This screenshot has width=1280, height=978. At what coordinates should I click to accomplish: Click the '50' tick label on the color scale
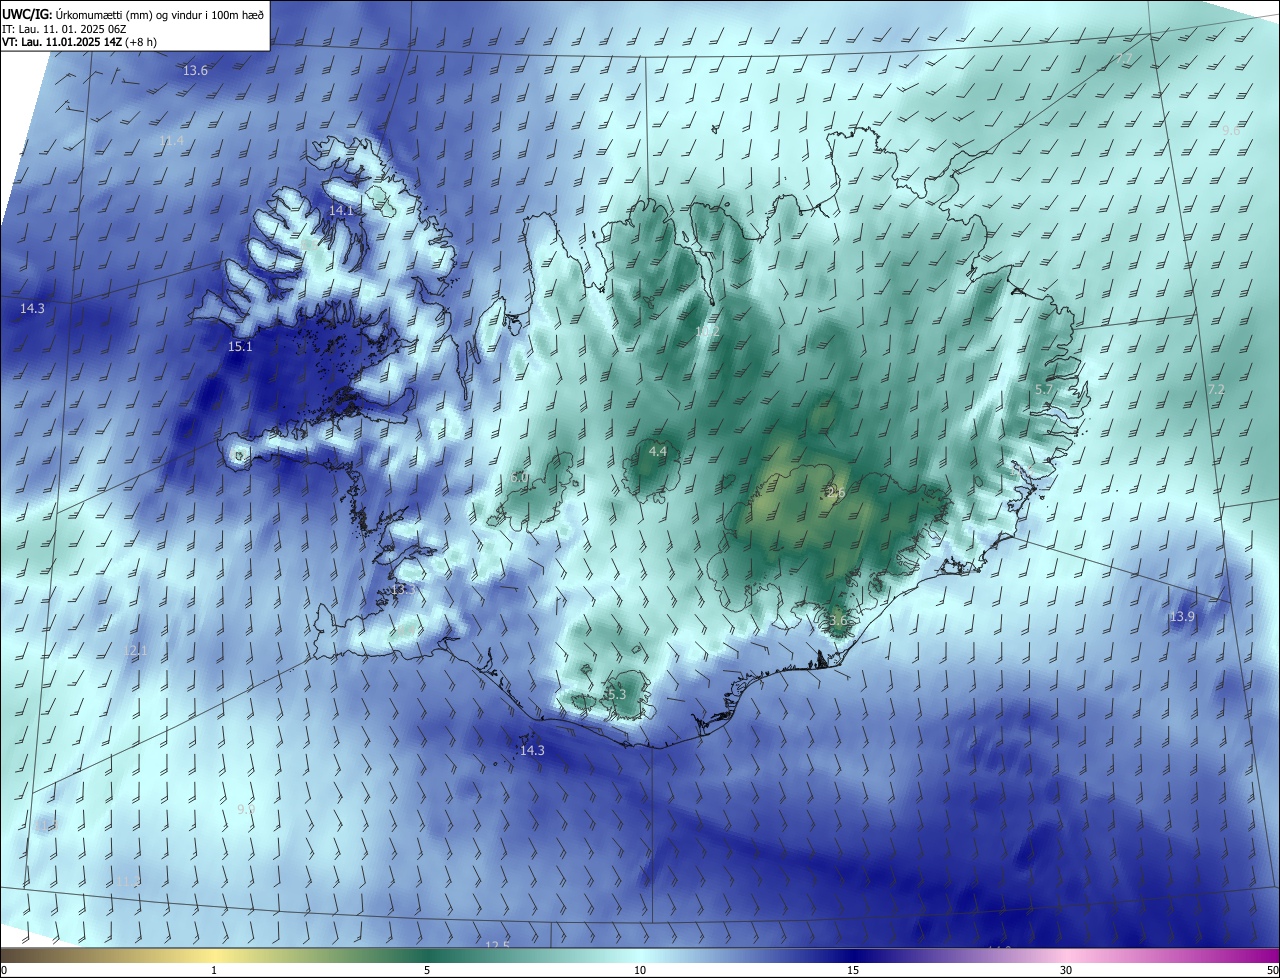point(1271,970)
